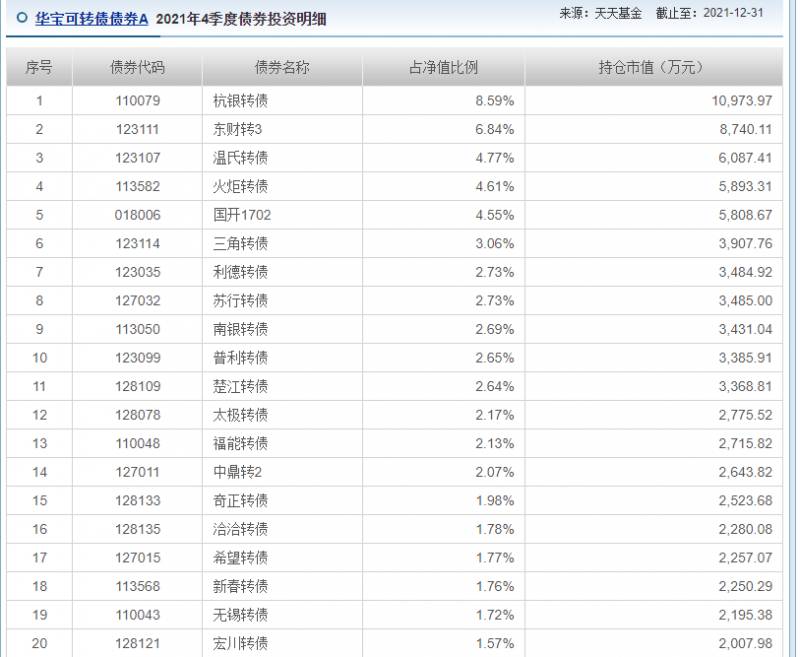Select bond code 127032

pyautogui.click(x=138, y=300)
